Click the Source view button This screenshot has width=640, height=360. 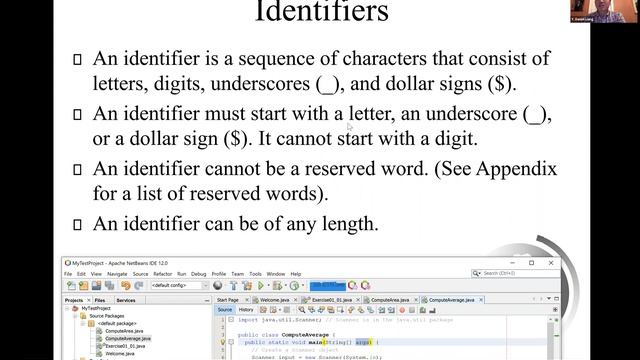coord(224,310)
